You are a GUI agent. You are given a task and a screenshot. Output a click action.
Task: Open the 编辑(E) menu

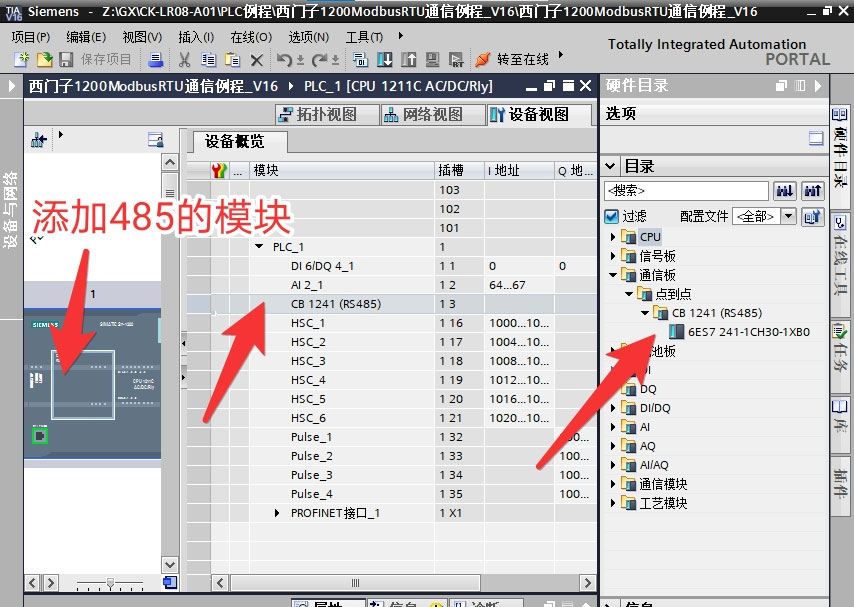tap(86, 37)
